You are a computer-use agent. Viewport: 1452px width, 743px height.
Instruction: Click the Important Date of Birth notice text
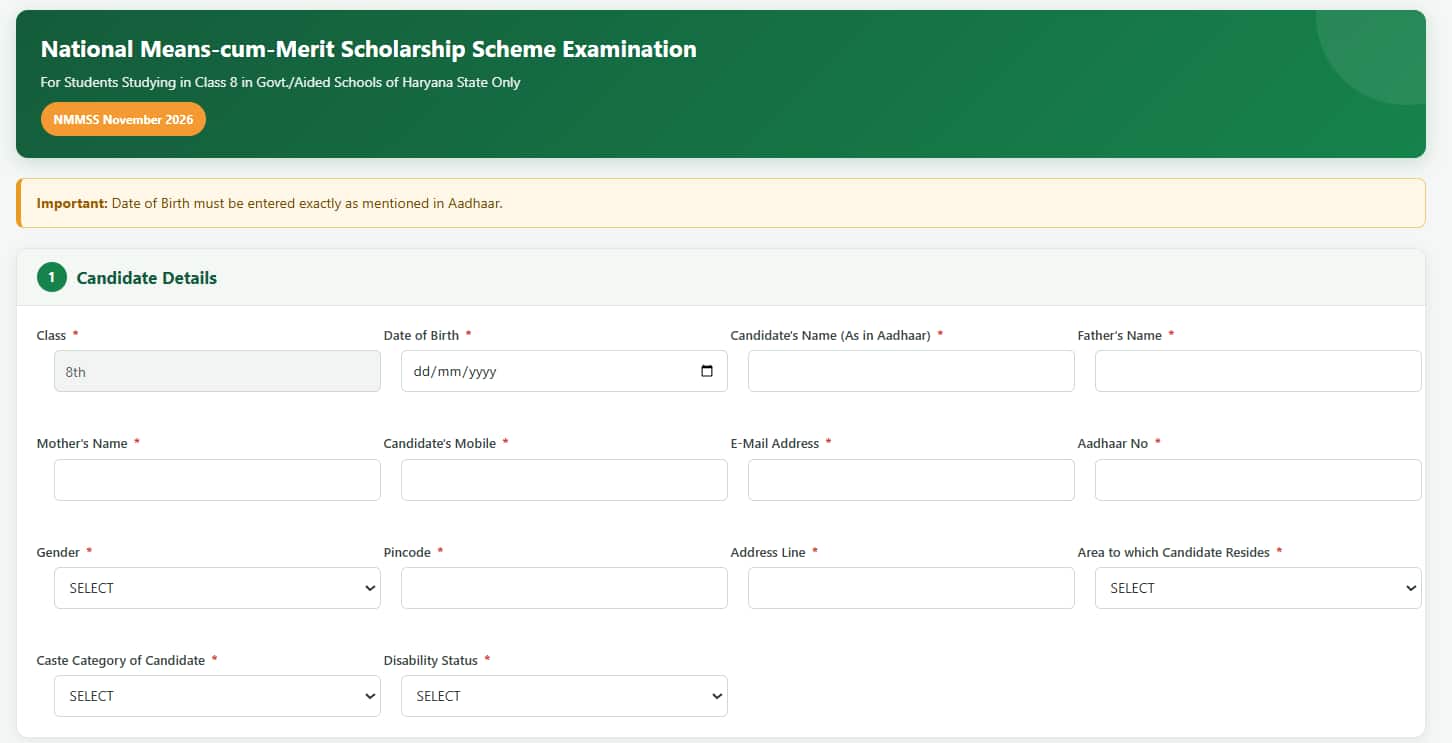270,203
